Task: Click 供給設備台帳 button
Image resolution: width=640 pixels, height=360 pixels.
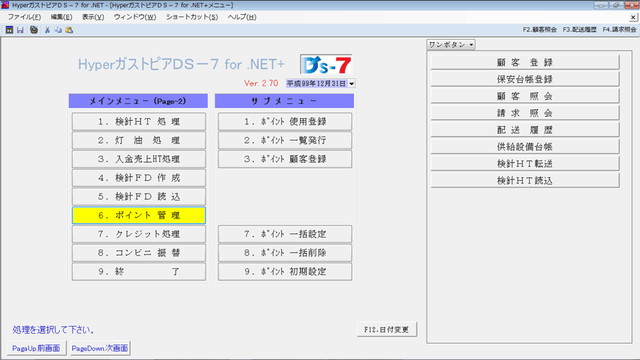Action: pyautogui.click(x=524, y=147)
